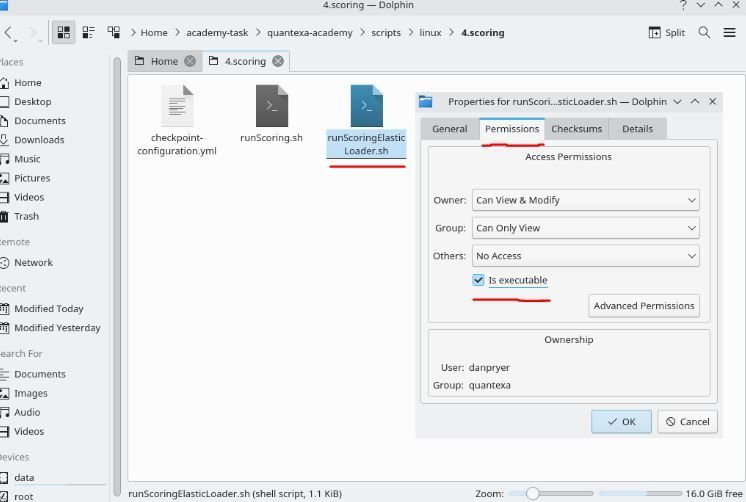Close the 4.scoring tab

point(278,61)
